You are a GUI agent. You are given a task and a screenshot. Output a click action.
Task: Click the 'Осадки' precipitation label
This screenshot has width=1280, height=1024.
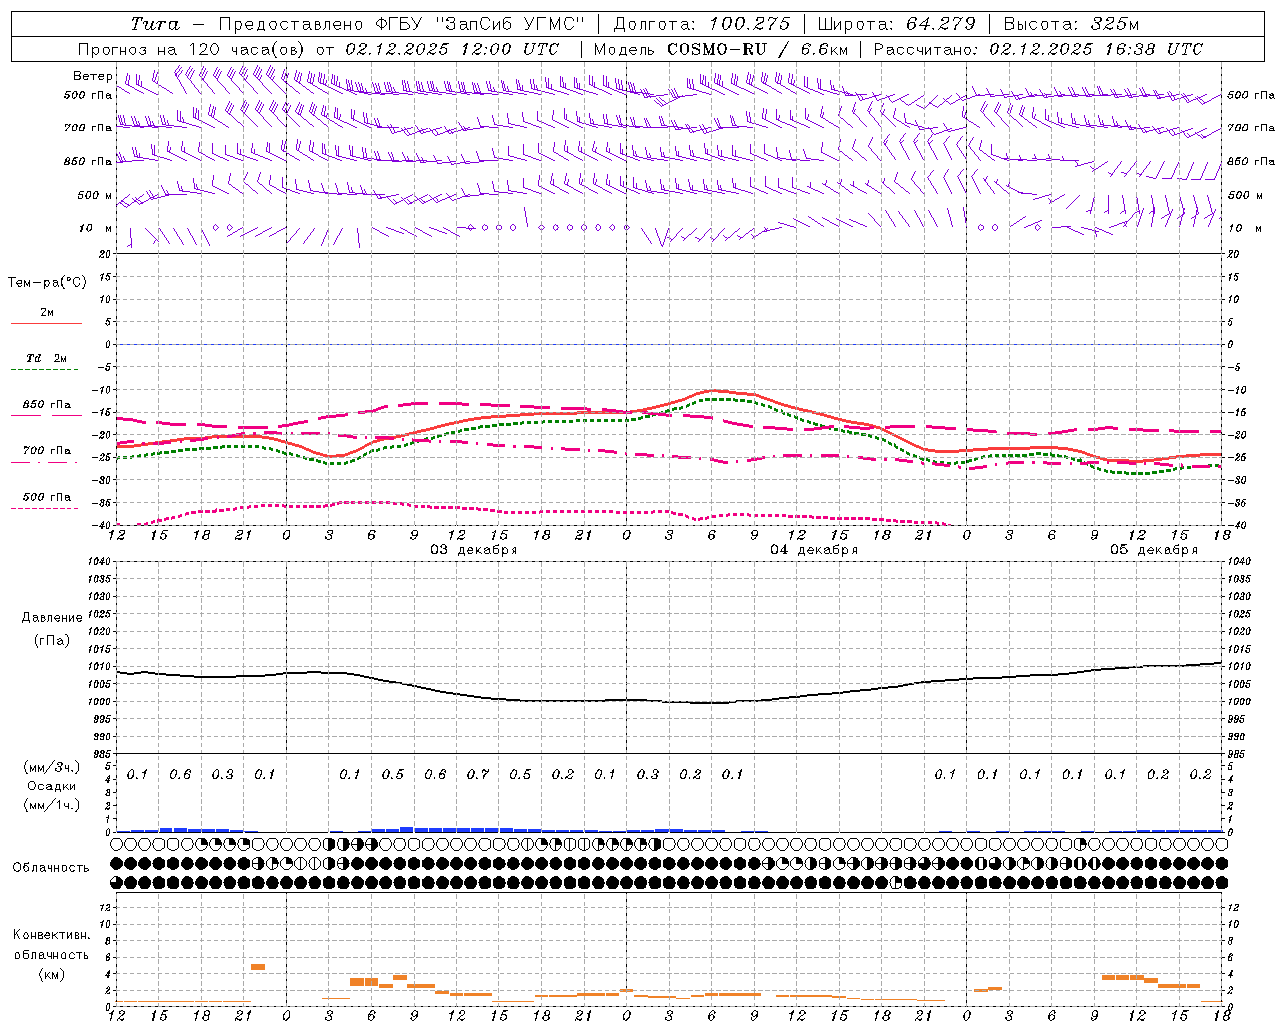(51, 786)
